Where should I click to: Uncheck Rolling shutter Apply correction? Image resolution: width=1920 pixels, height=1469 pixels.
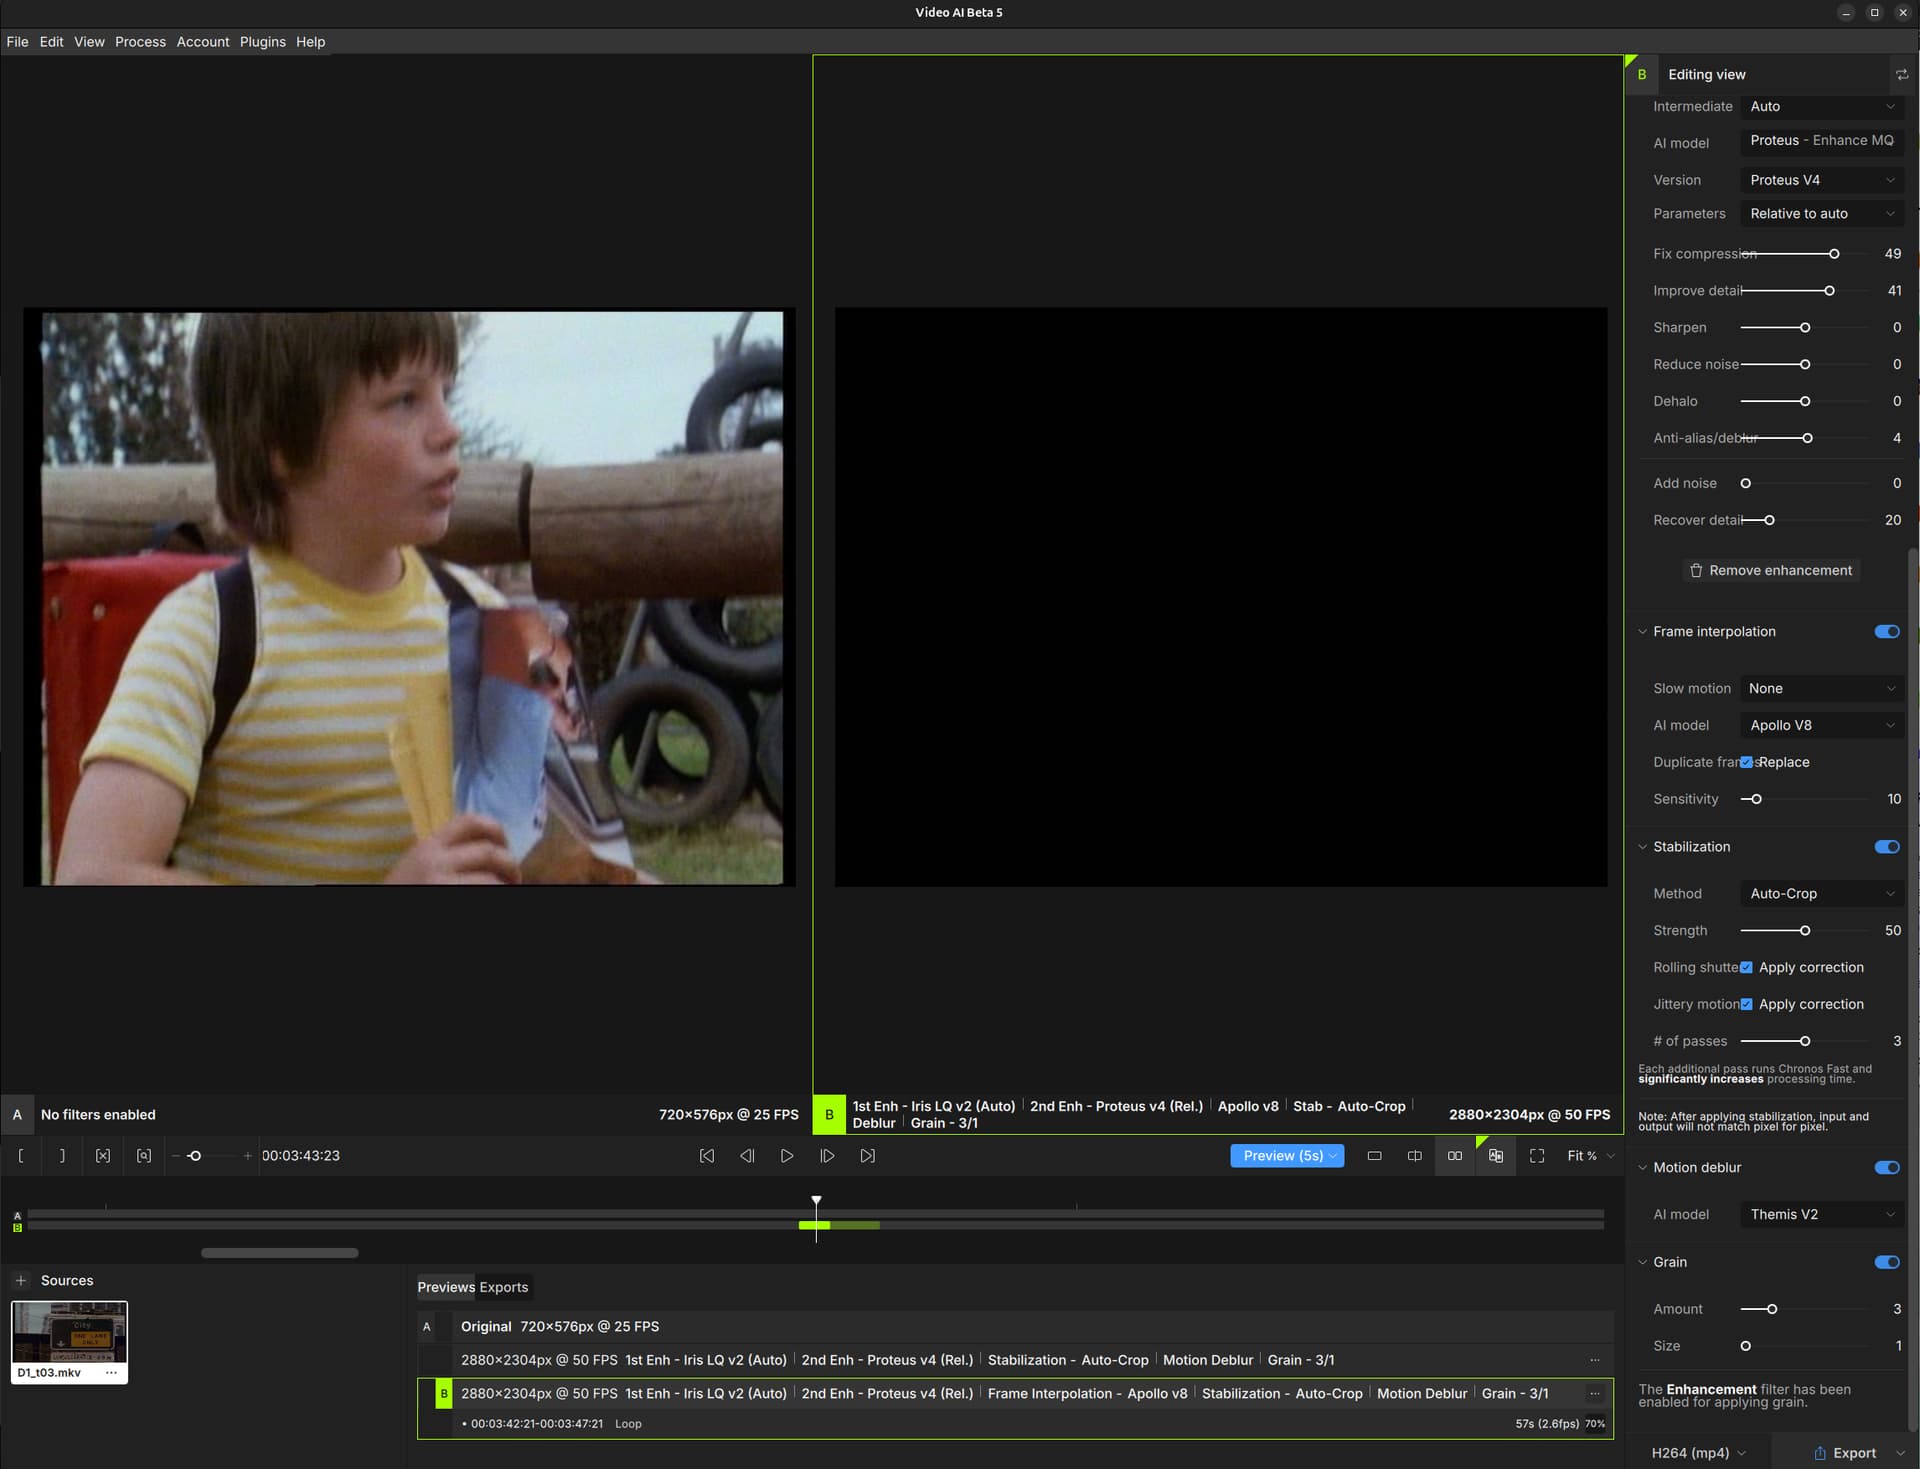pyautogui.click(x=1746, y=967)
